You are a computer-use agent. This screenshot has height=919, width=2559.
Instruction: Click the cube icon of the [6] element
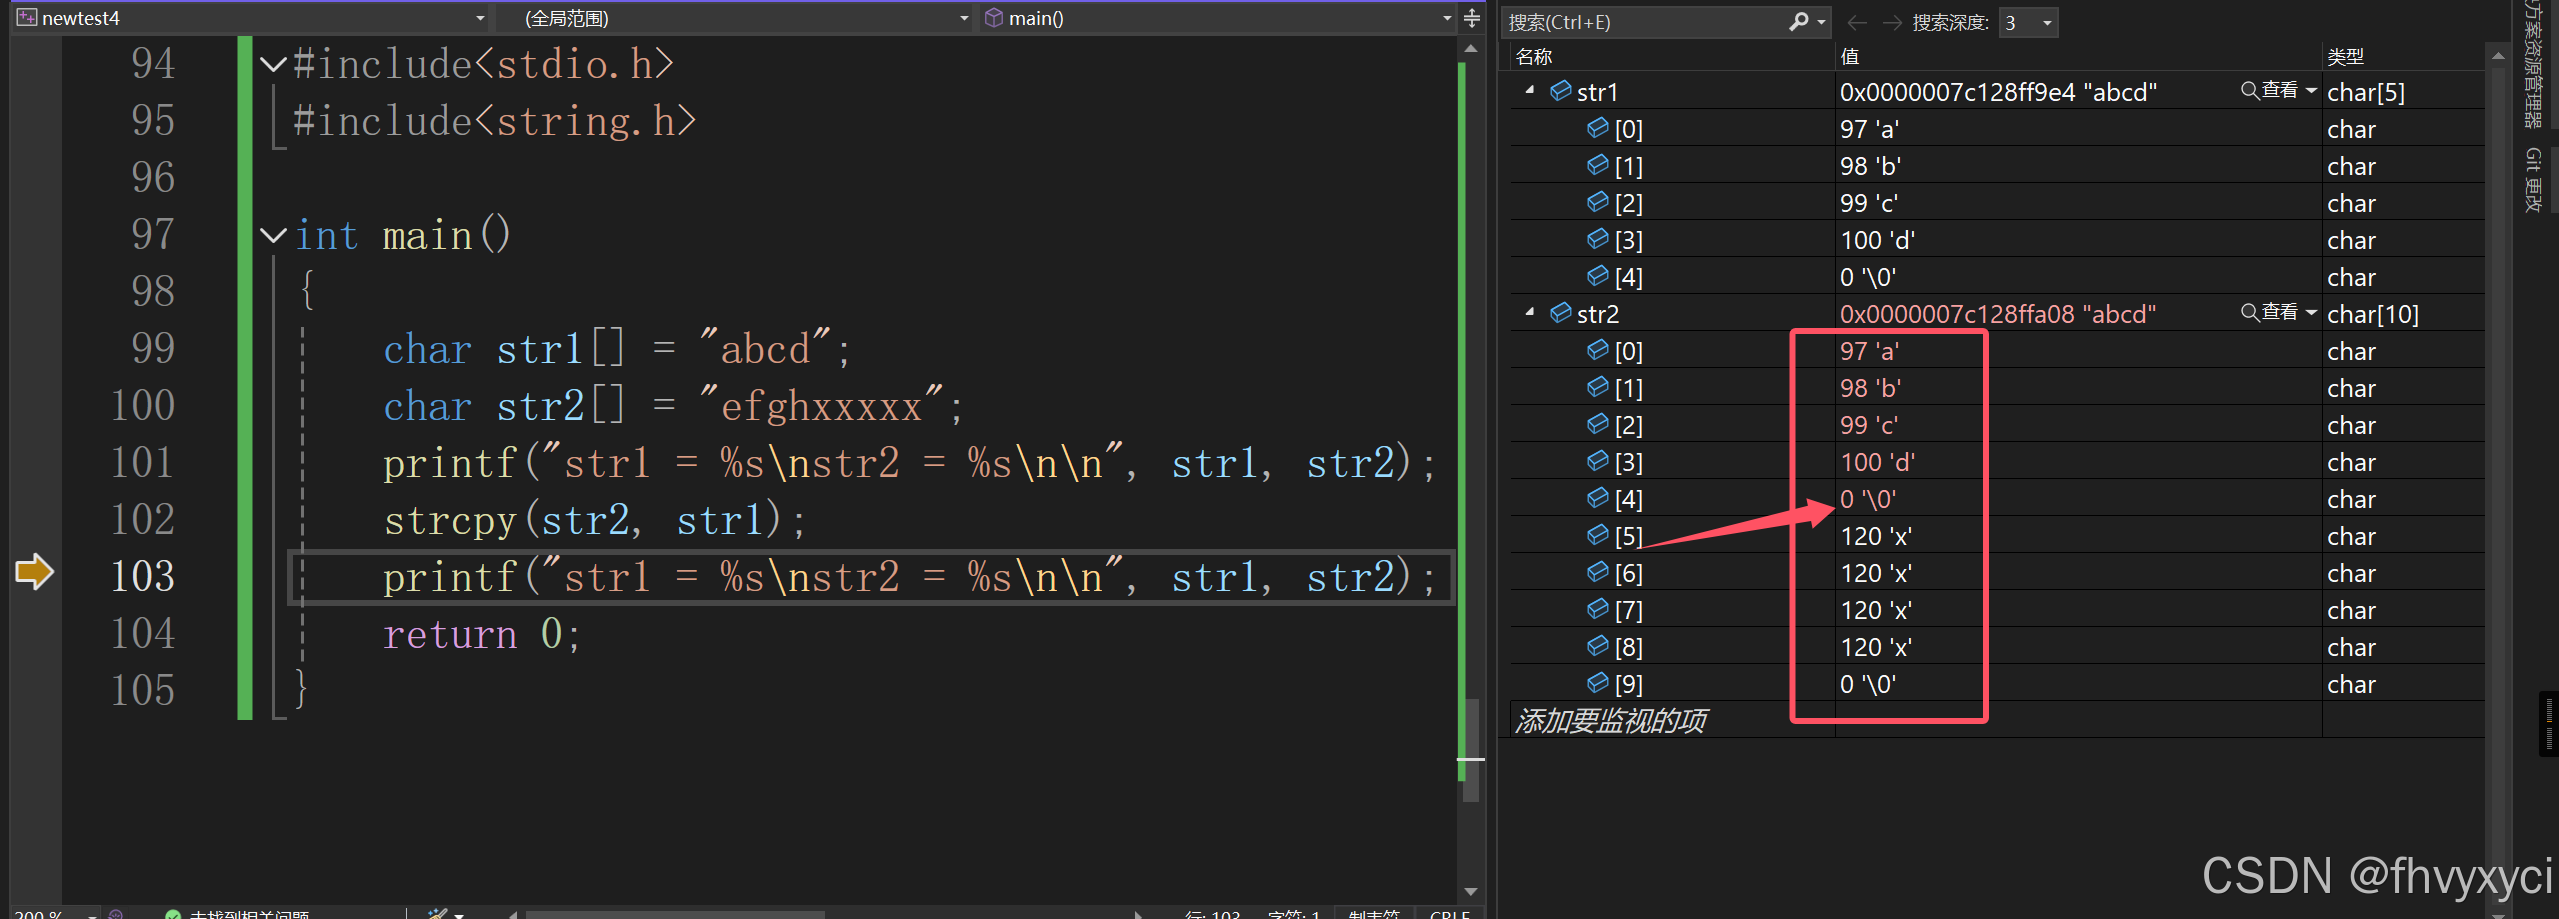click(1597, 572)
